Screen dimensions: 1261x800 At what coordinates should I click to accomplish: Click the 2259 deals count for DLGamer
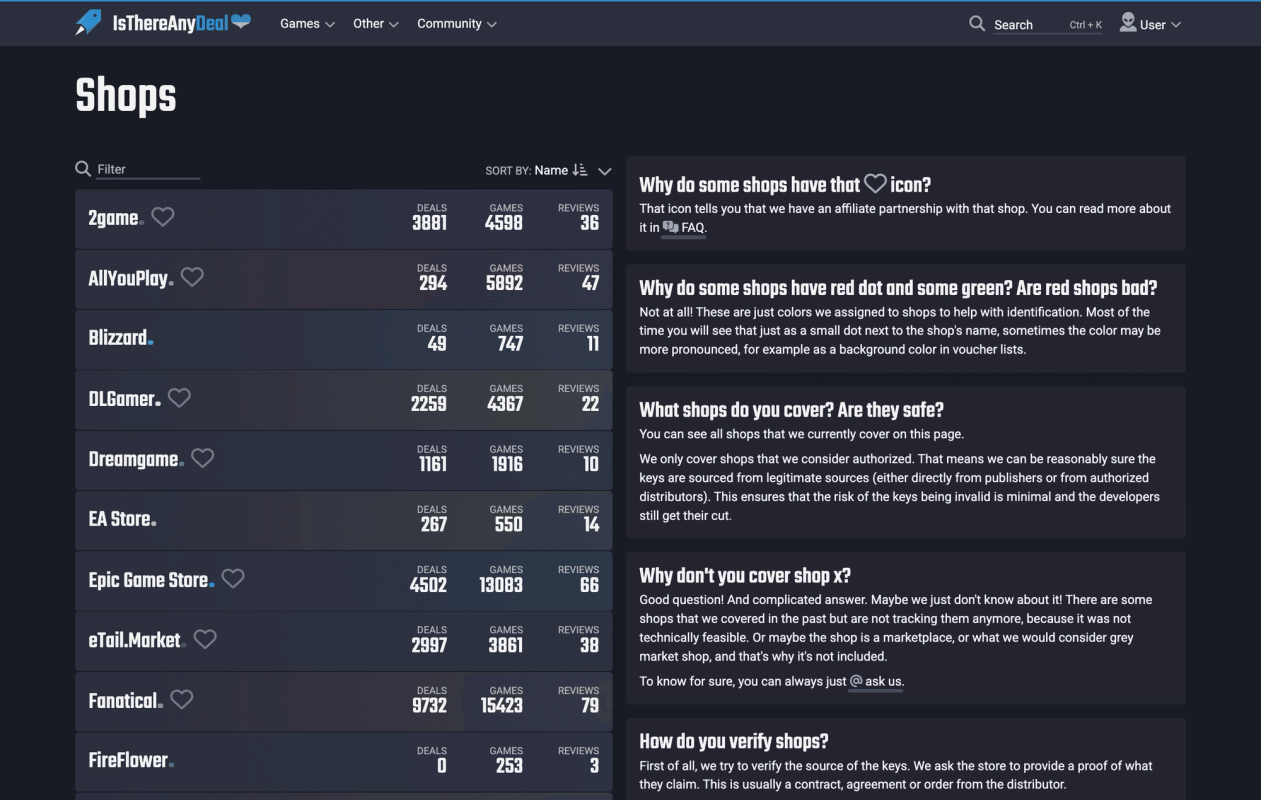point(429,404)
